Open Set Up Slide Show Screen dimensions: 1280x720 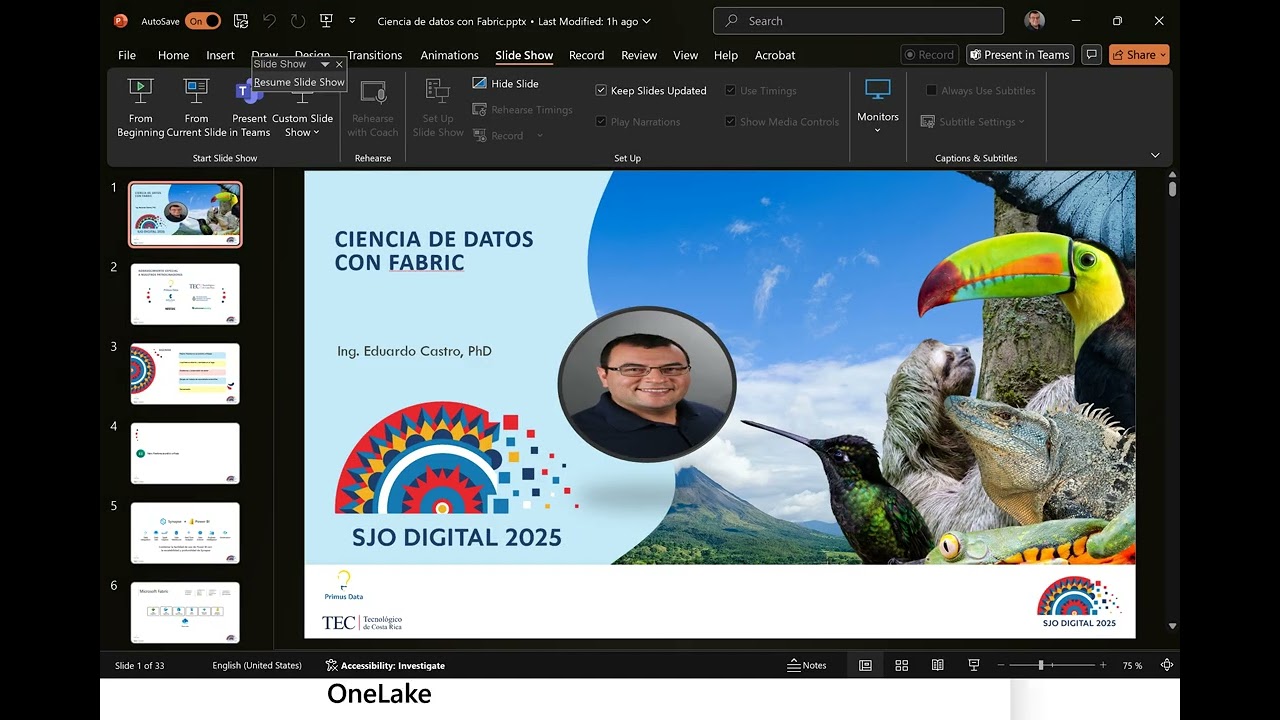pos(438,108)
